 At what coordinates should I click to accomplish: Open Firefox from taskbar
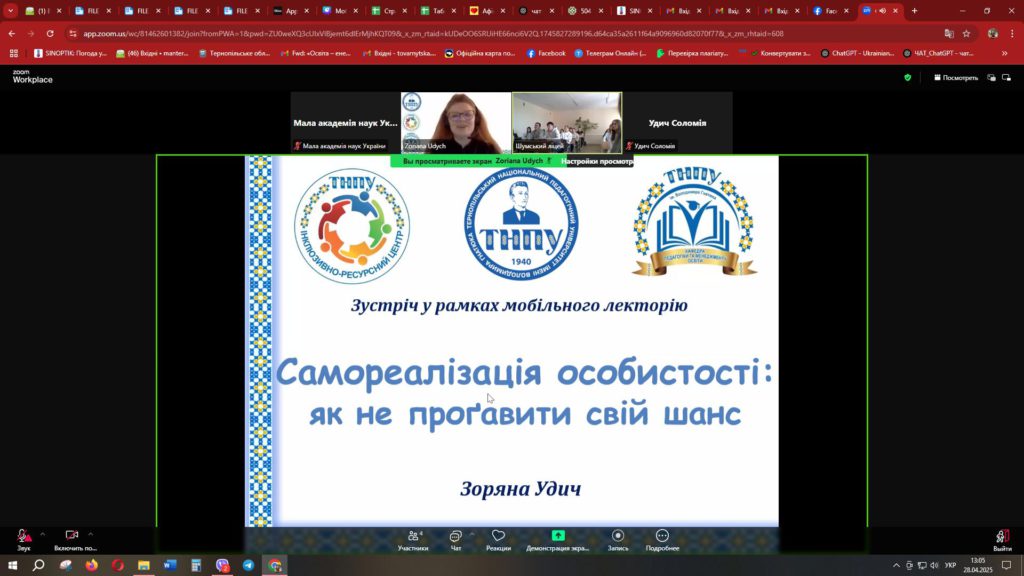click(91, 565)
